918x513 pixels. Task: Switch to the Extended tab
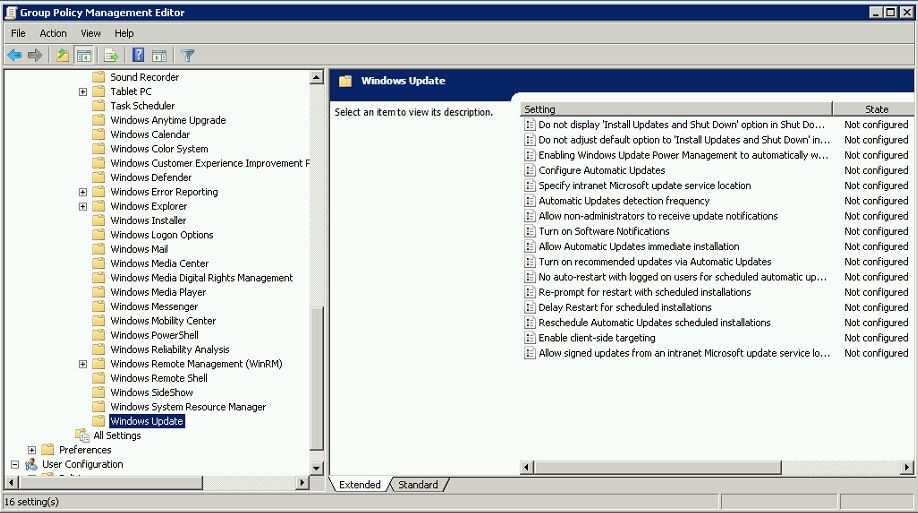(x=359, y=485)
